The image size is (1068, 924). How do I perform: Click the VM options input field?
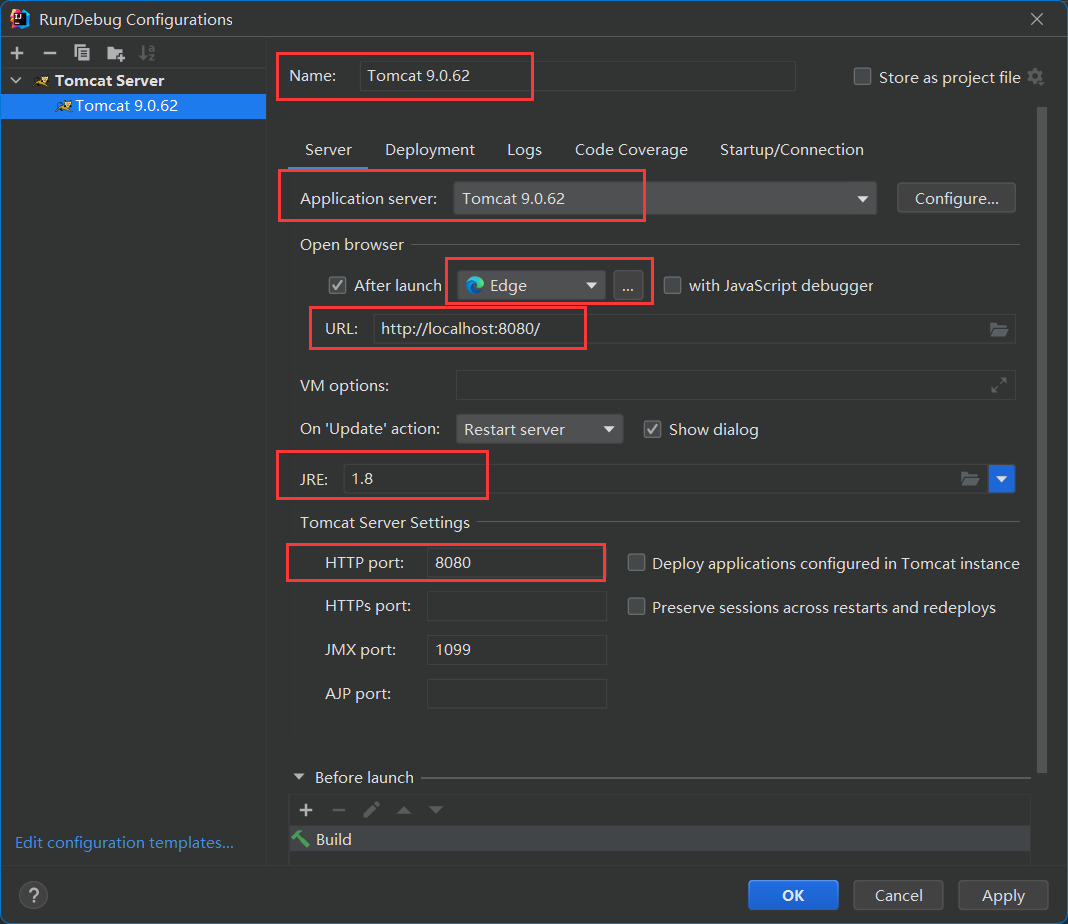pos(736,385)
